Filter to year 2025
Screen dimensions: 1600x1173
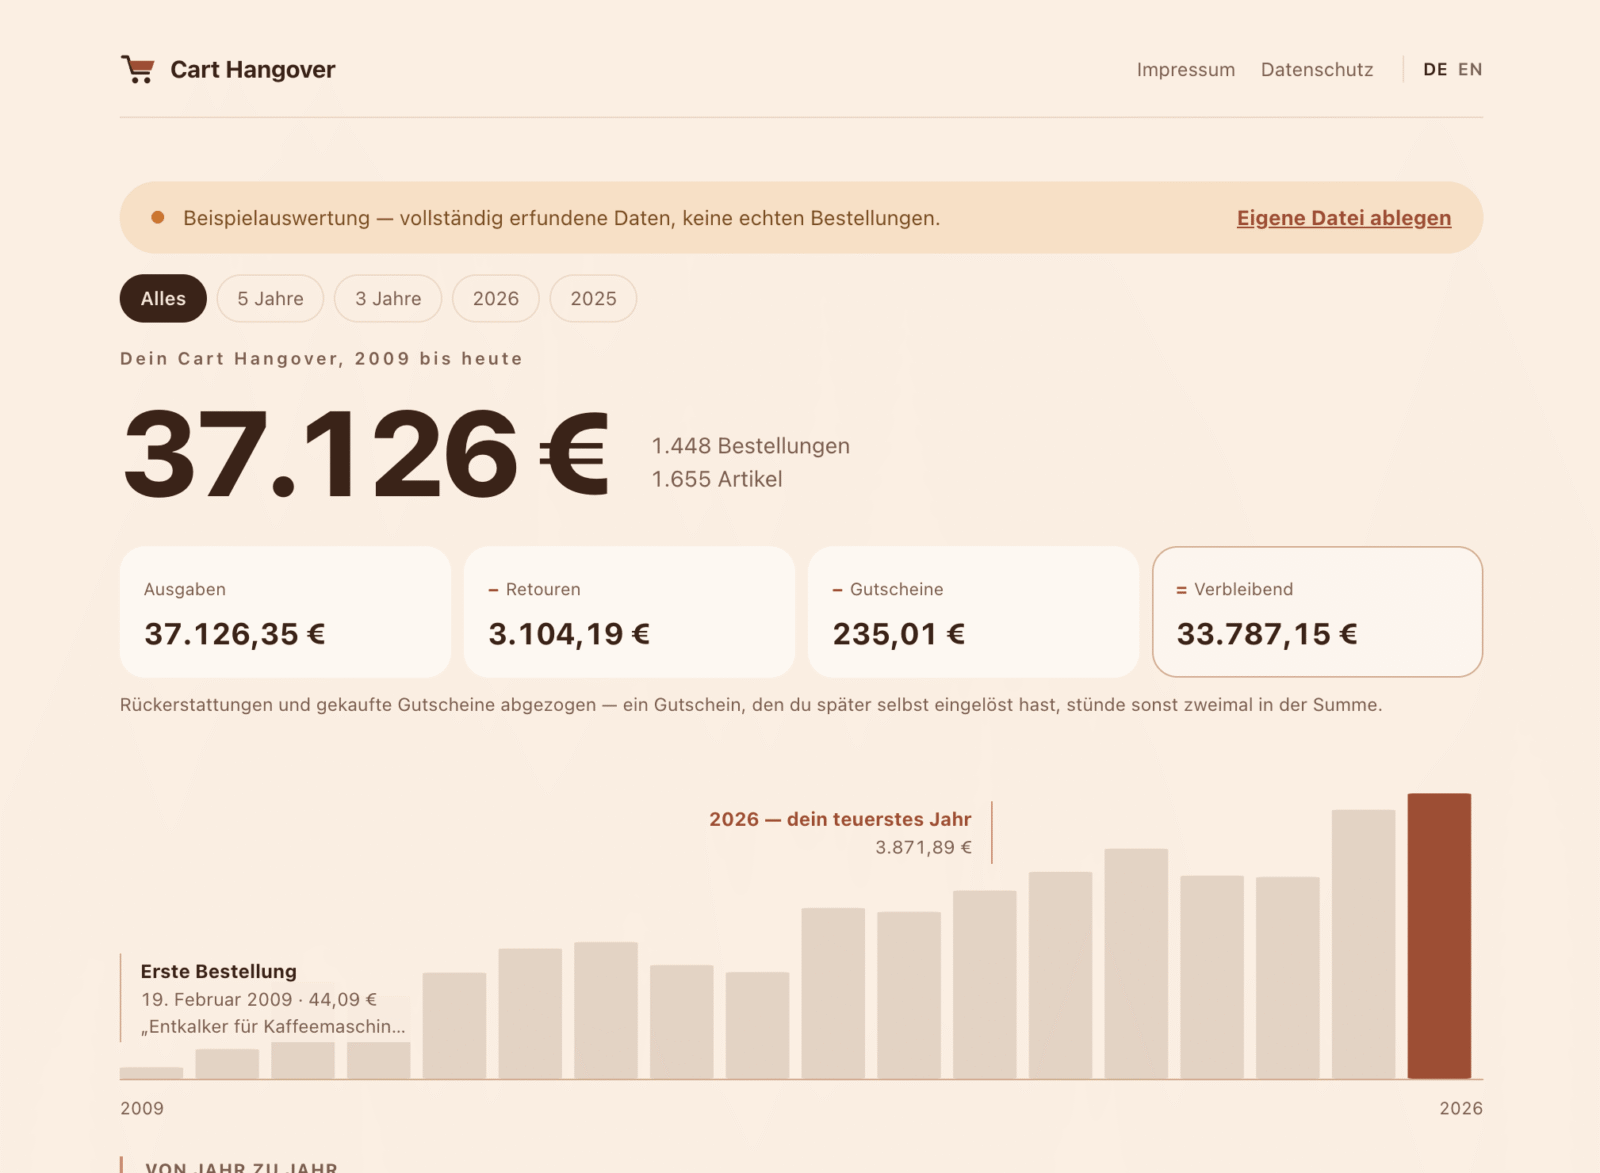pos(593,298)
